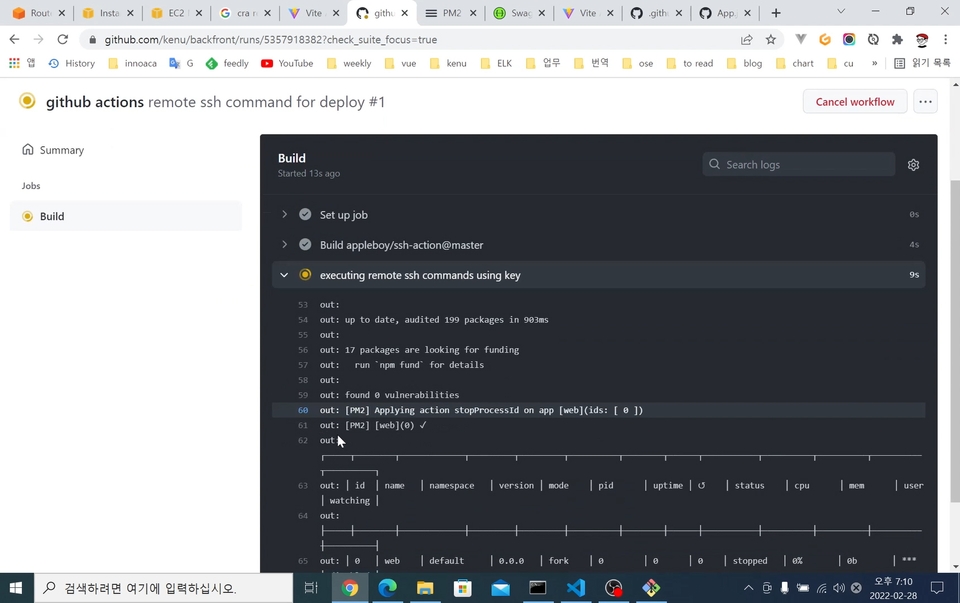Open the weekly bookmark folder
Viewport: 960px width, 603px height.
click(349, 63)
